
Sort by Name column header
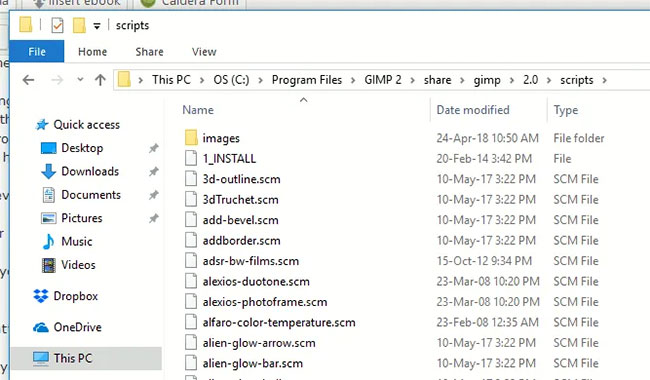click(198, 110)
